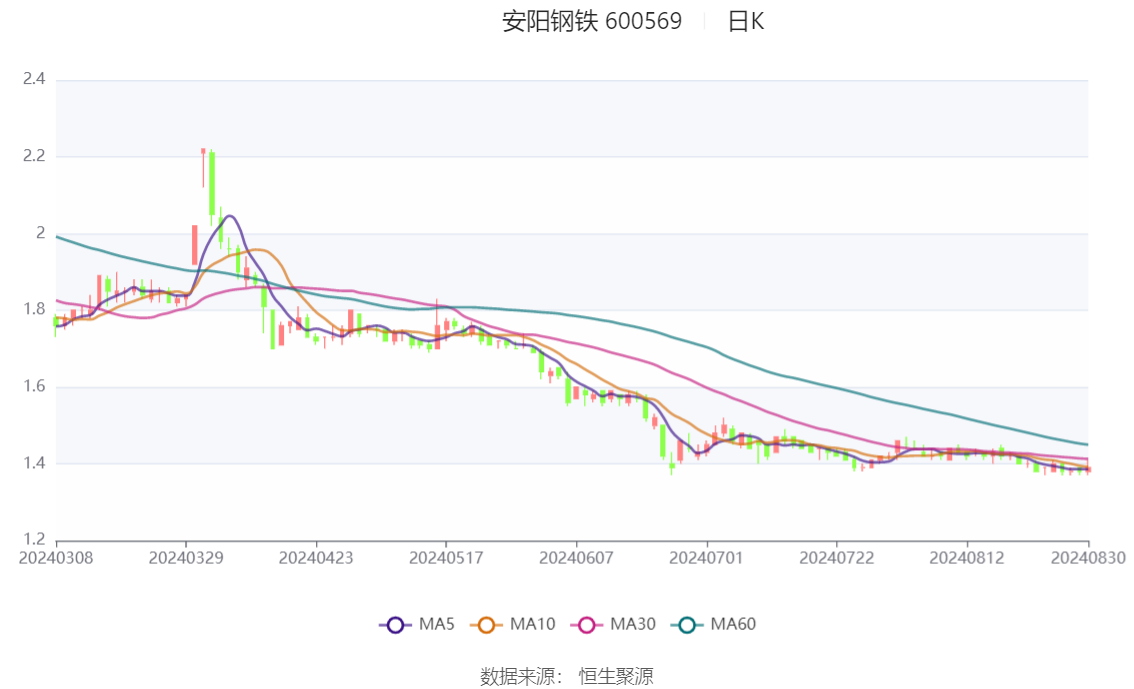Click the 20240812 x-axis date label

tap(966, 558)
